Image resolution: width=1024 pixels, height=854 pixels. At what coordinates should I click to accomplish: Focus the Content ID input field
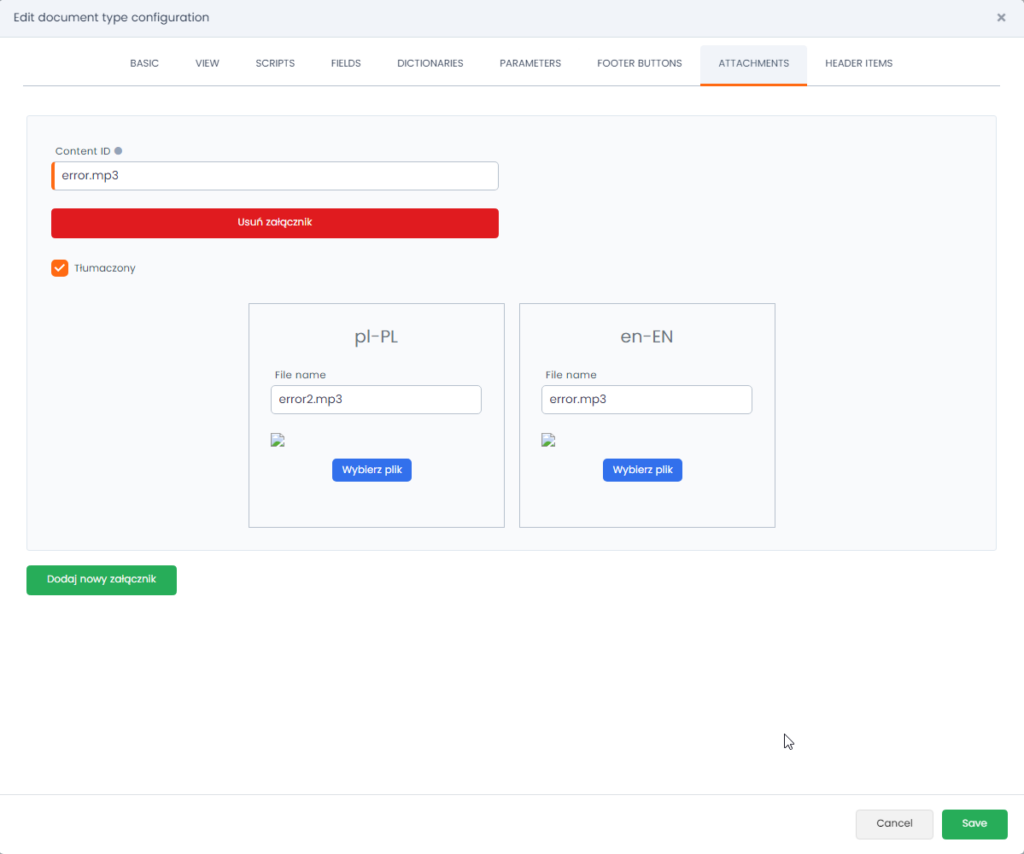point(275,176)
